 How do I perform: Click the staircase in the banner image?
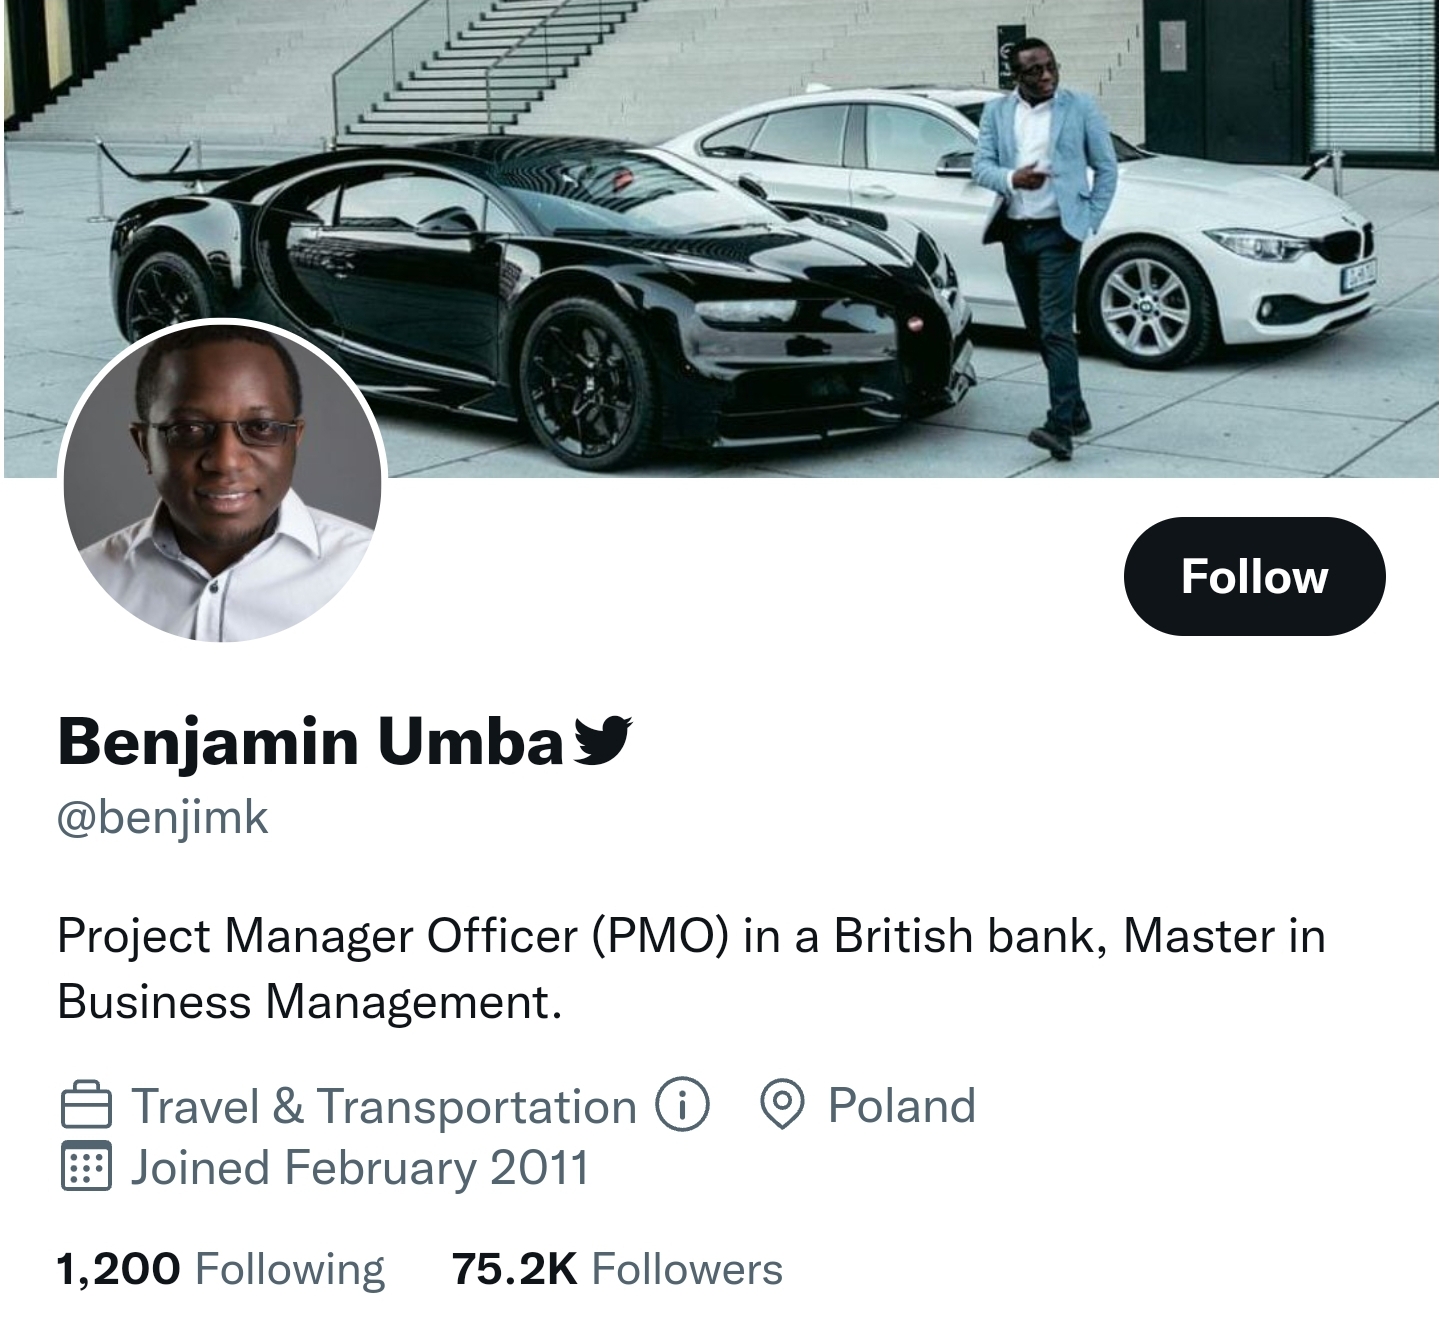[480, 70]
